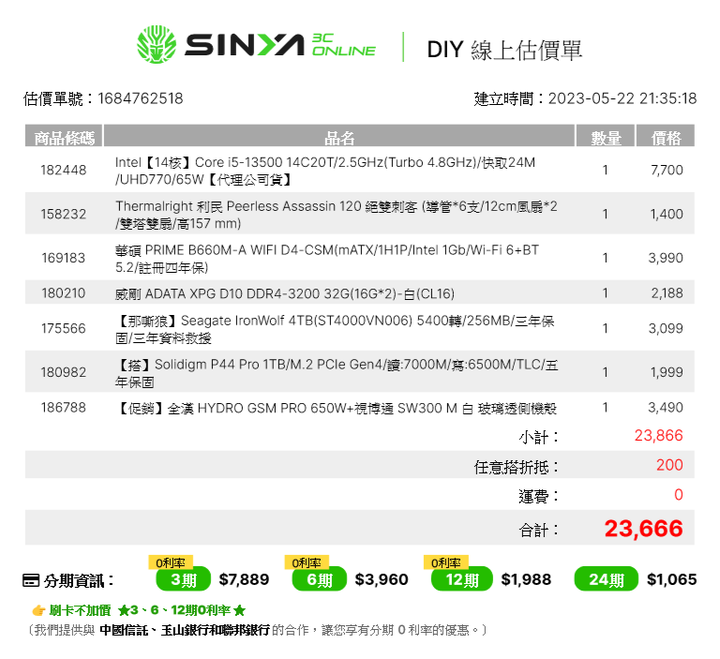The image size is (720, 659).
Task: Click the bold 中國信託 bank name
Action: [124, 630]
